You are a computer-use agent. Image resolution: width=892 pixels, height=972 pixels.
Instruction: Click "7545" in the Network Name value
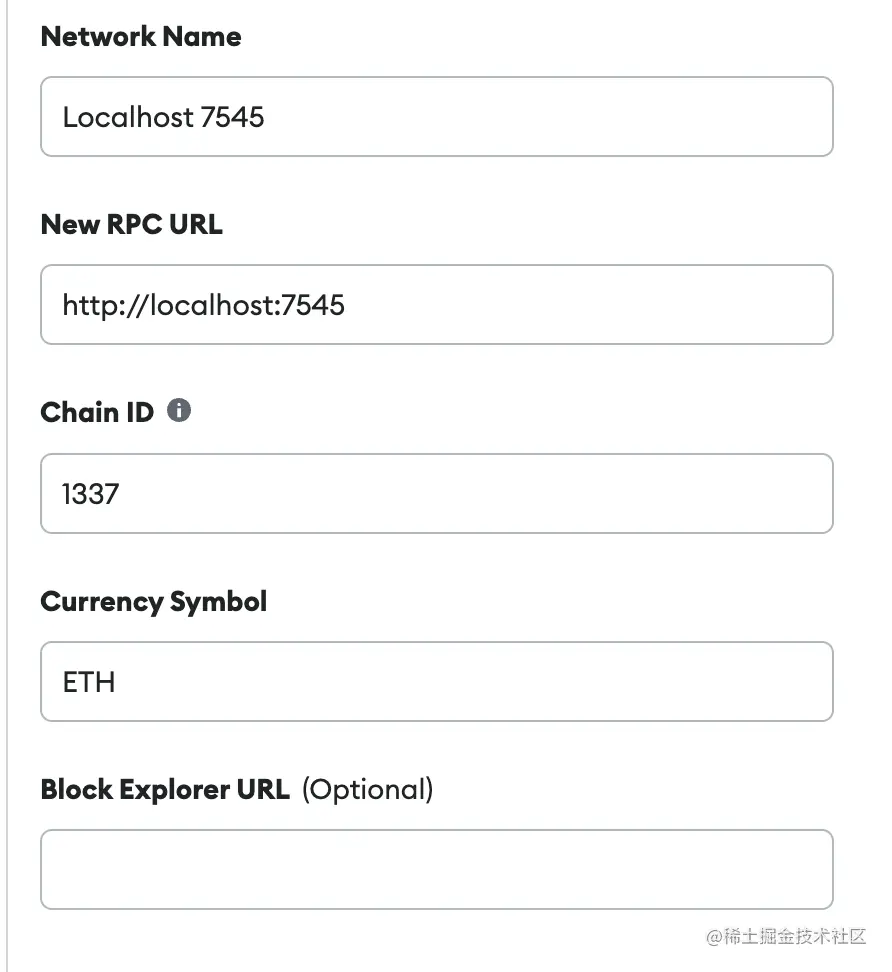click(x=232, y=117)
